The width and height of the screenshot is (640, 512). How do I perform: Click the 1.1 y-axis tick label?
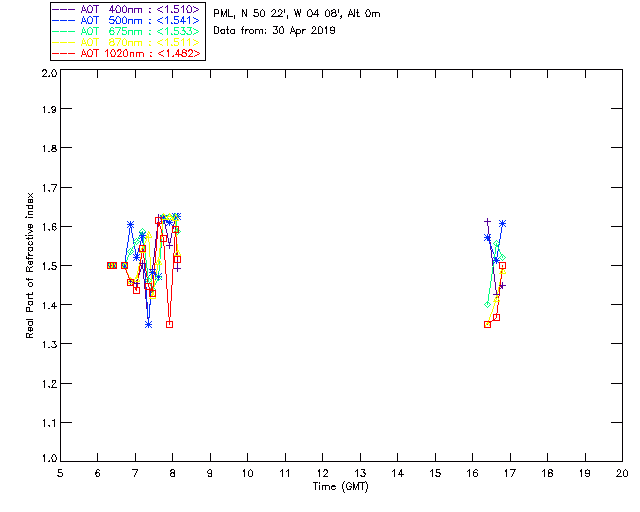tap(49, 423)
